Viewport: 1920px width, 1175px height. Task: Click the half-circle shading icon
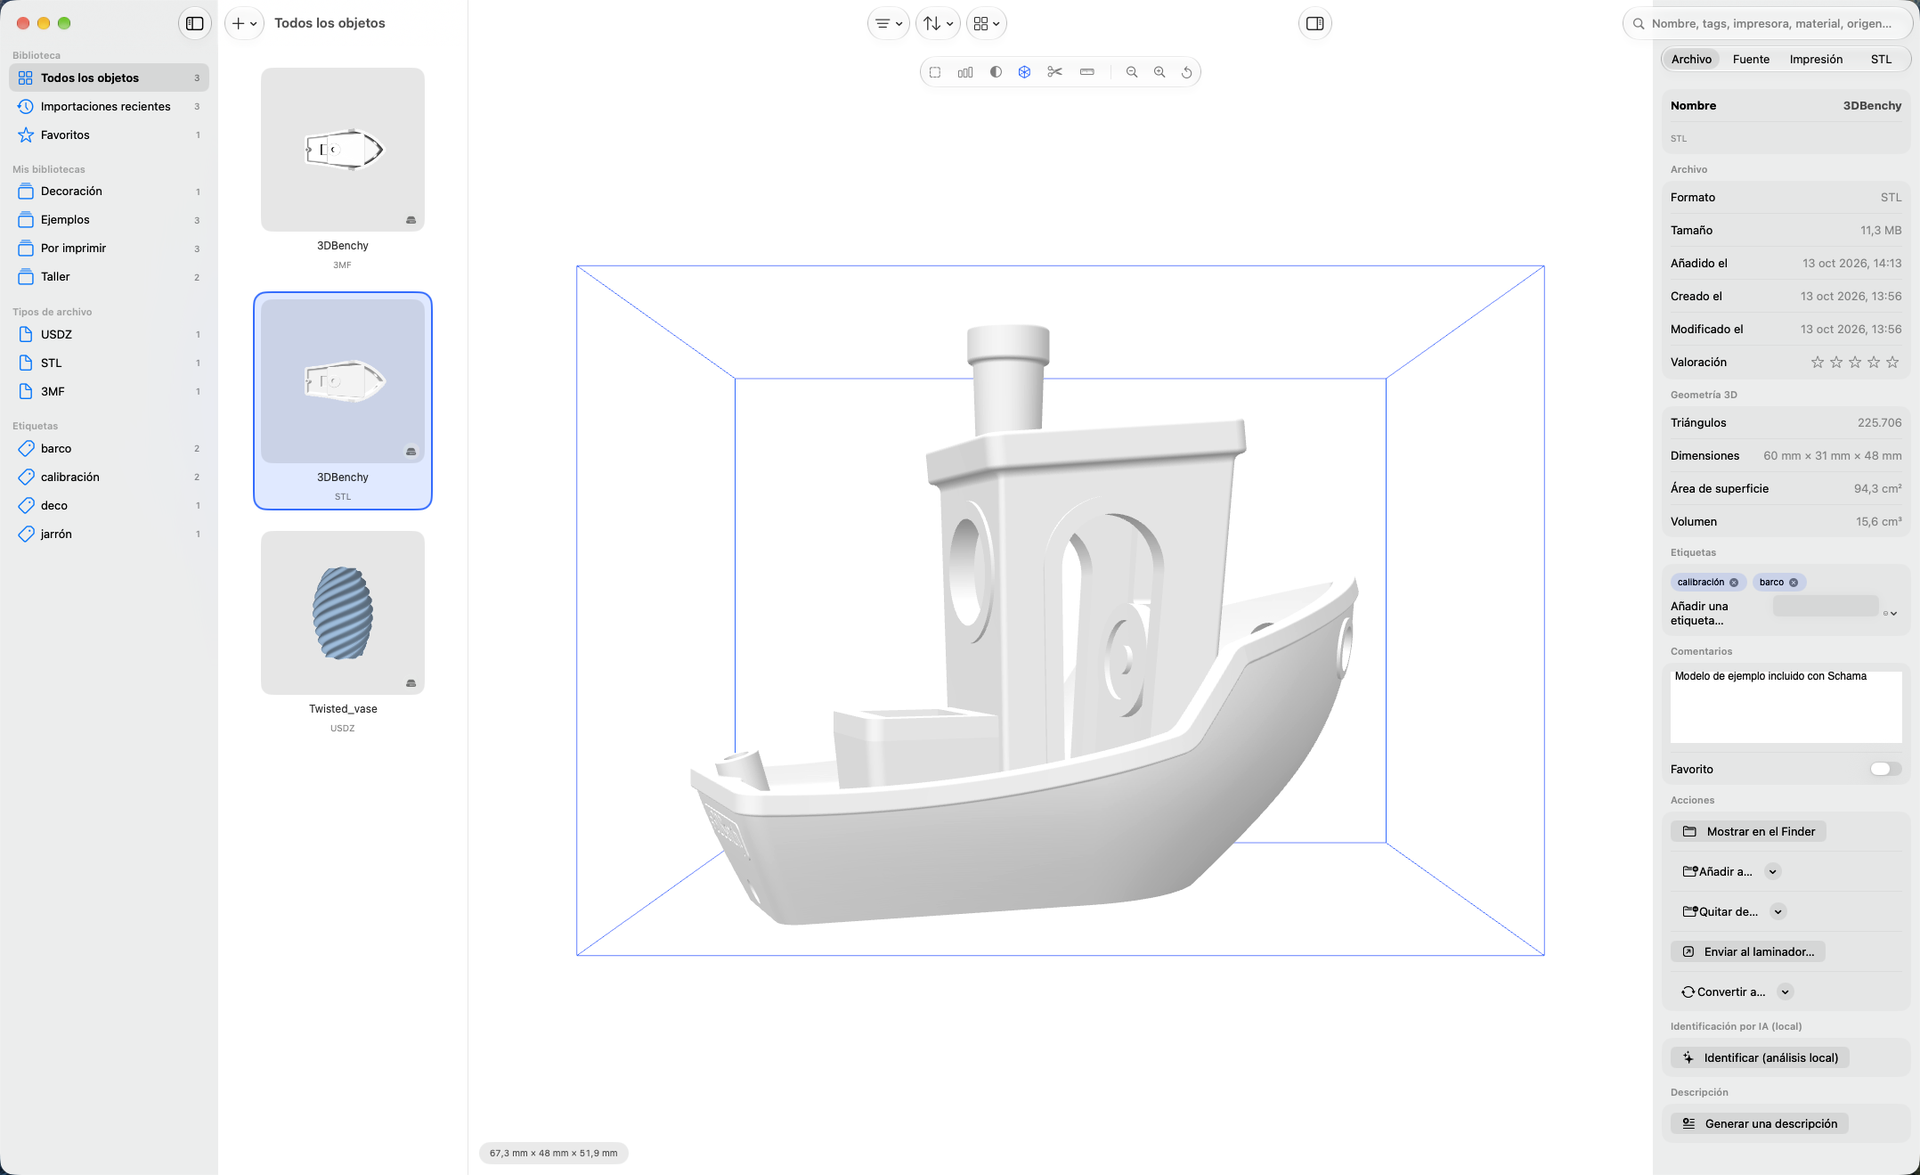coord(996,72)
